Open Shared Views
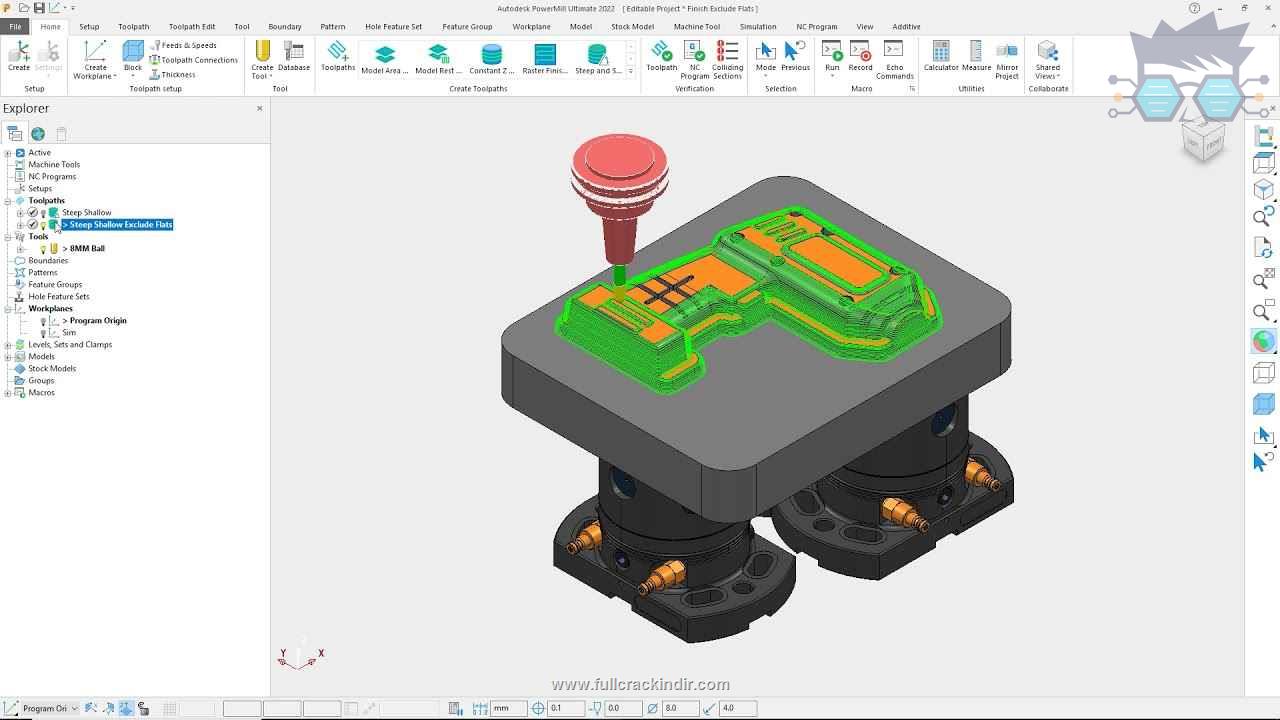 point(1048,60)
